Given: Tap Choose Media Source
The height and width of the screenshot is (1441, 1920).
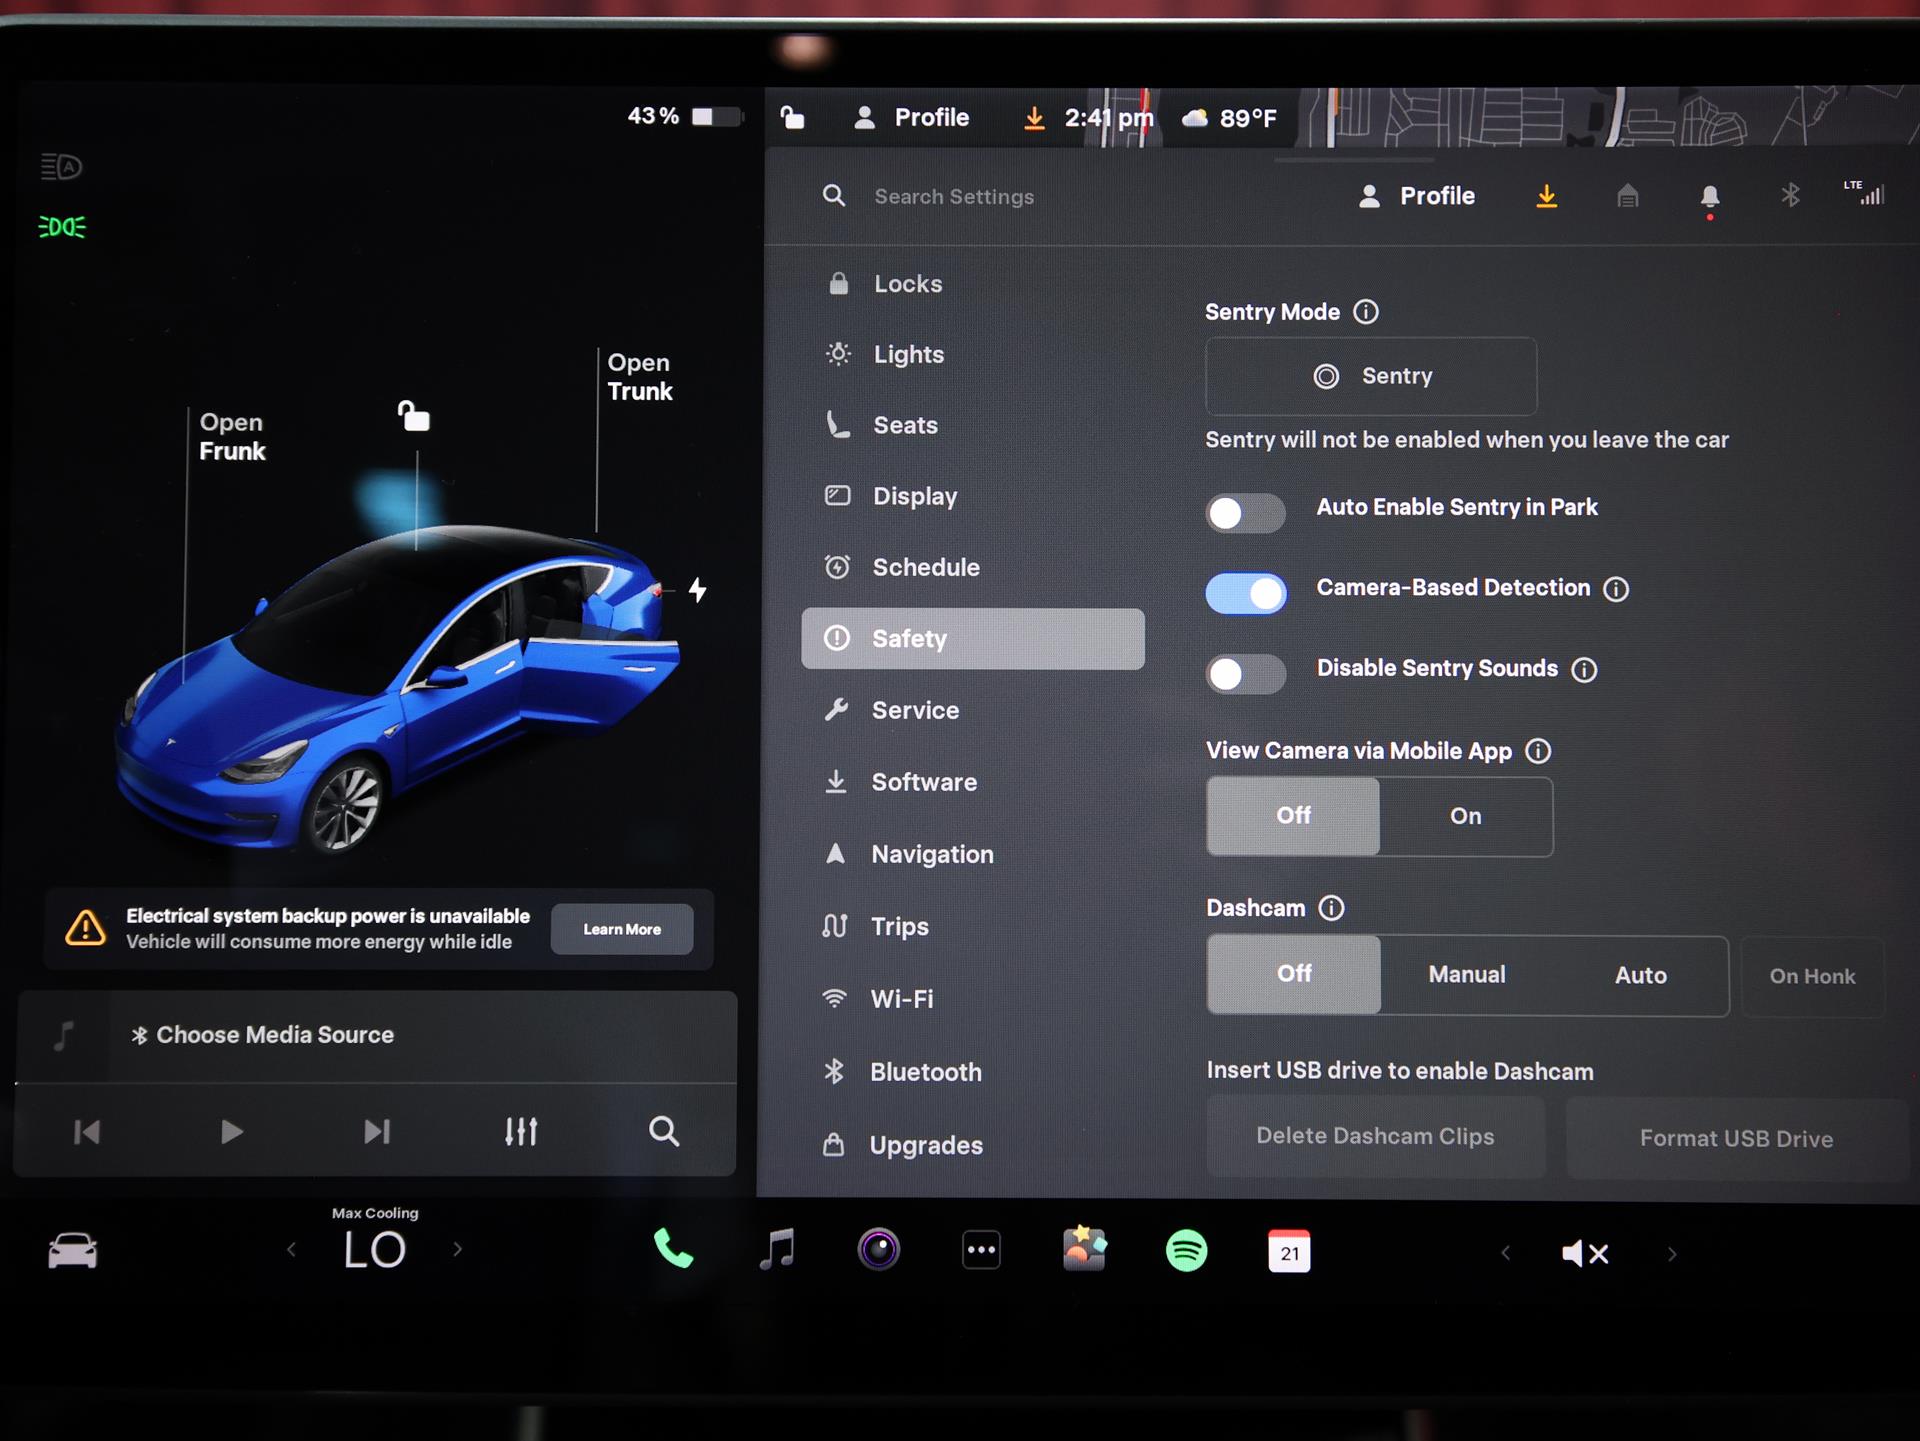Looking at the screenshot, I should tap(262, 1035).
